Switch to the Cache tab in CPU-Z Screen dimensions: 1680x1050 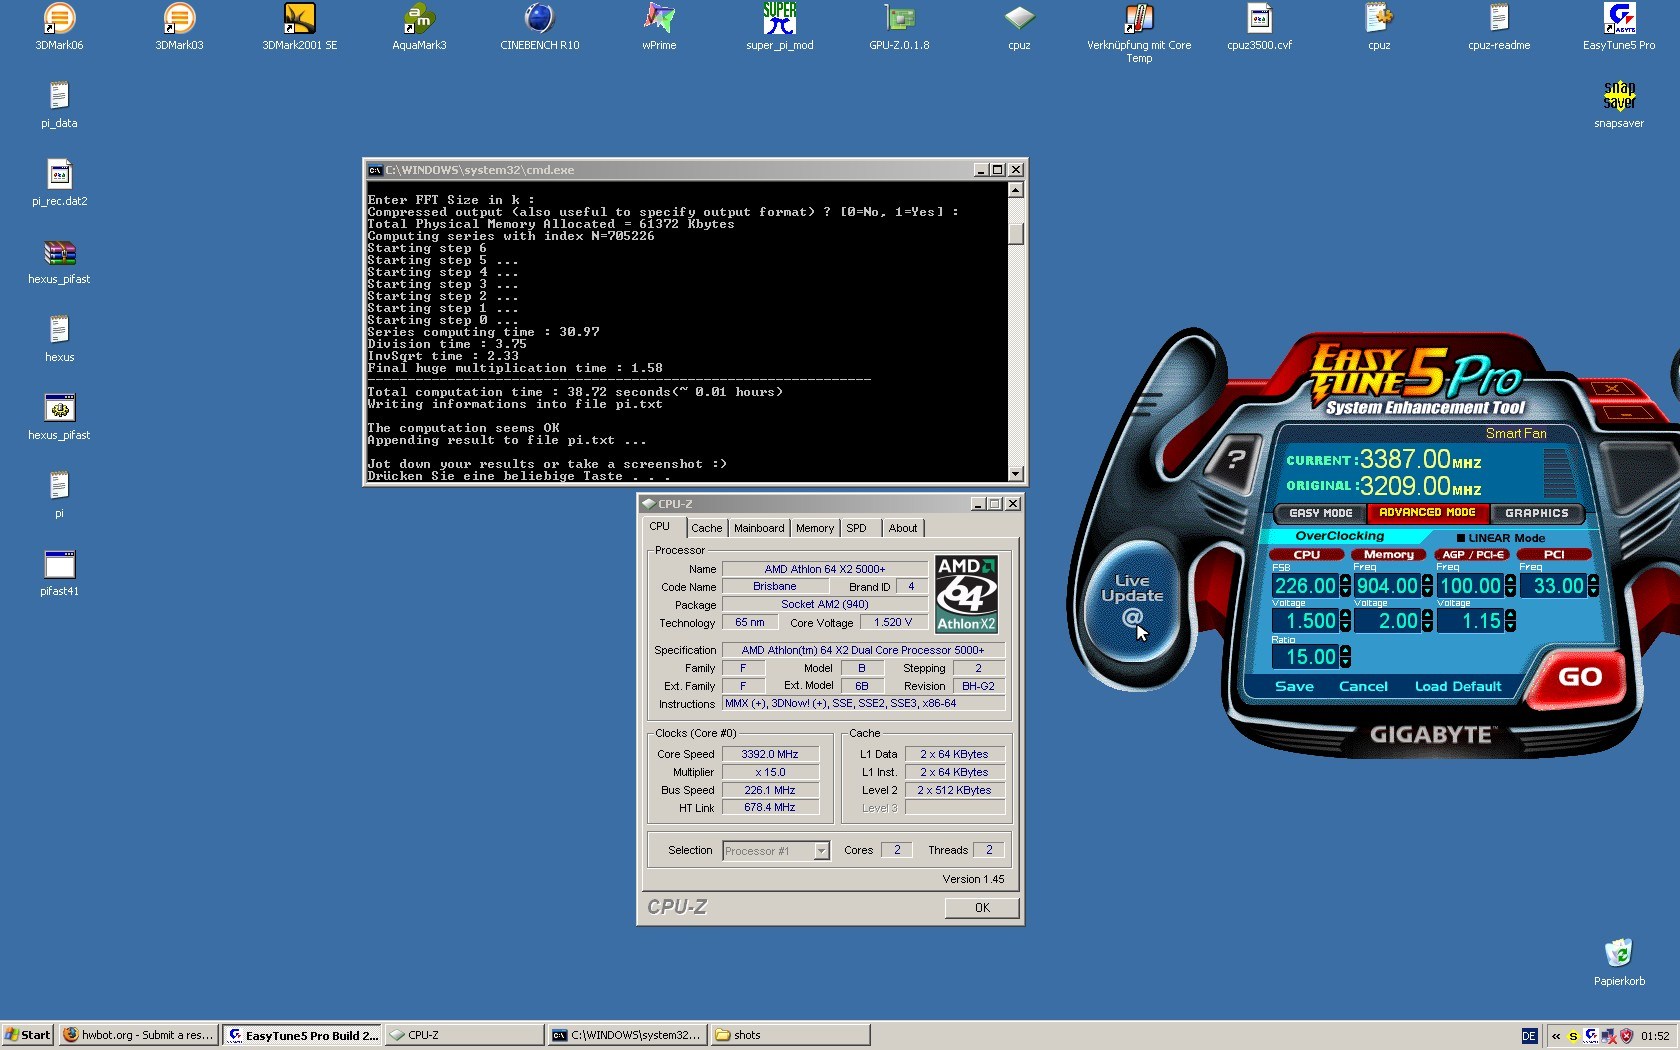pos(706,528)
